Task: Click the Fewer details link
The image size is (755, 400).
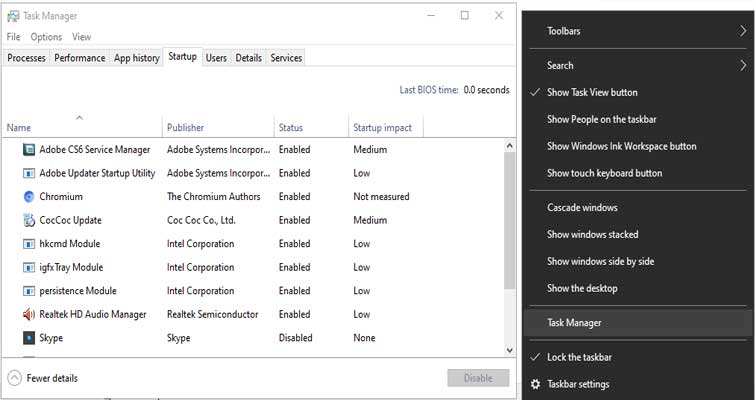Action: pyautogui.click(x=52, y=378)
